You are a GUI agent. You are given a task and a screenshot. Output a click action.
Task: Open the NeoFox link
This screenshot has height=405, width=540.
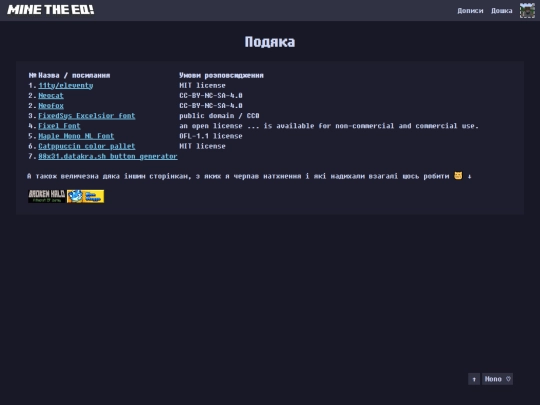pos(51,106)
